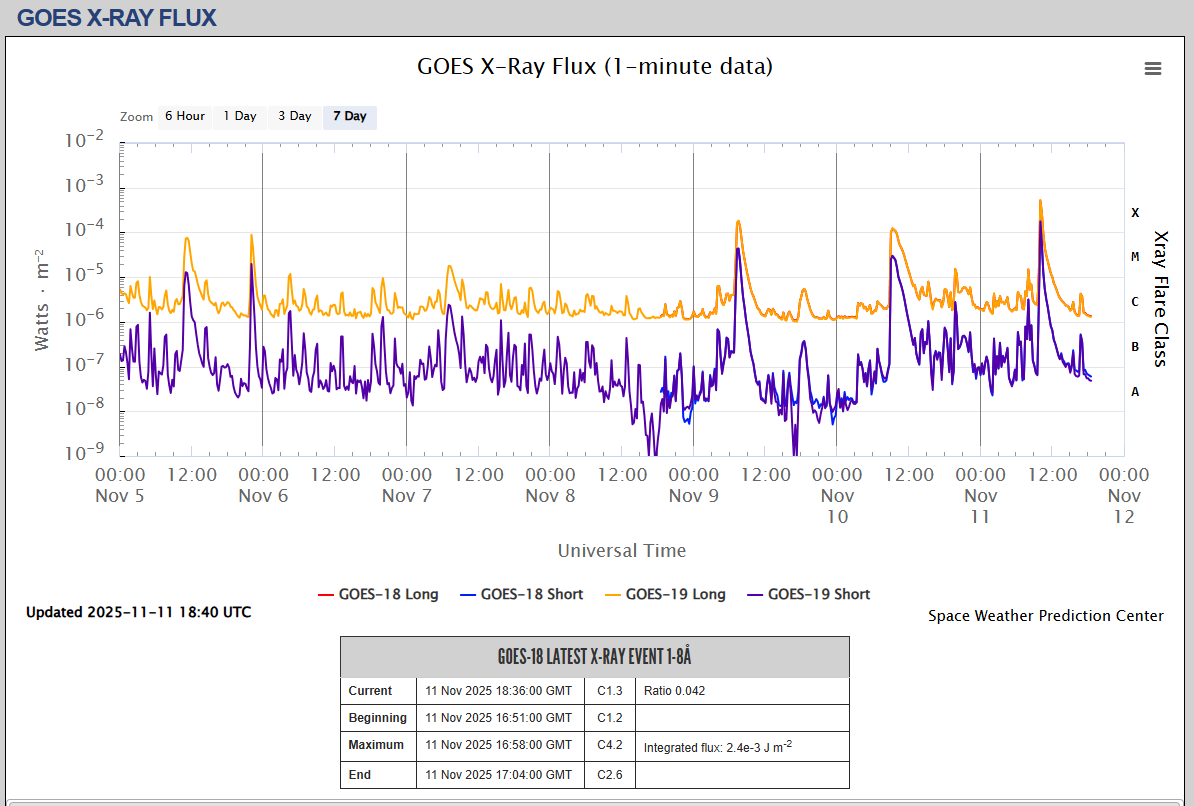Screen dimensions: 1194x806
Task: Select the Maximum row label in event table
Action: pyautogui.click(x=376, y=745)
